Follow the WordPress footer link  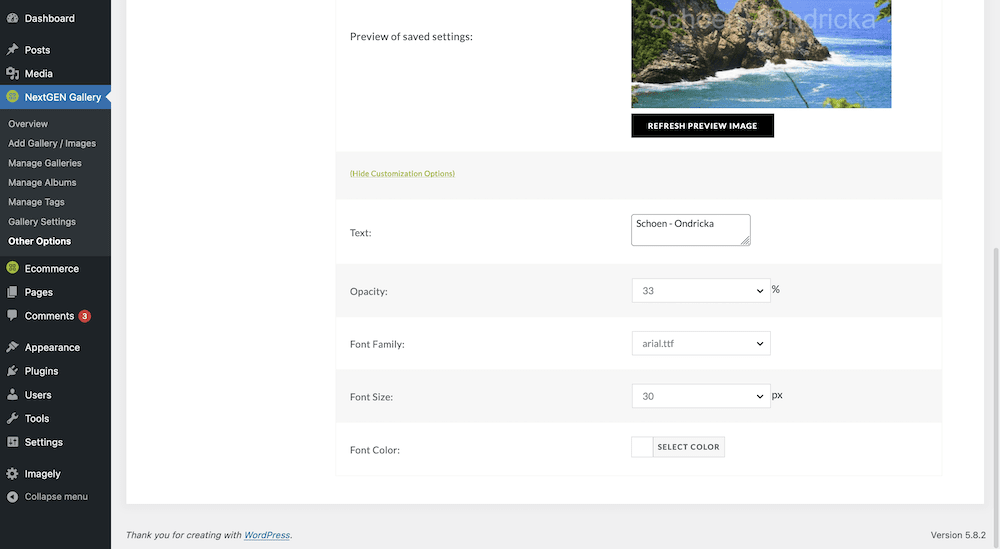click(x=267, y=535)
